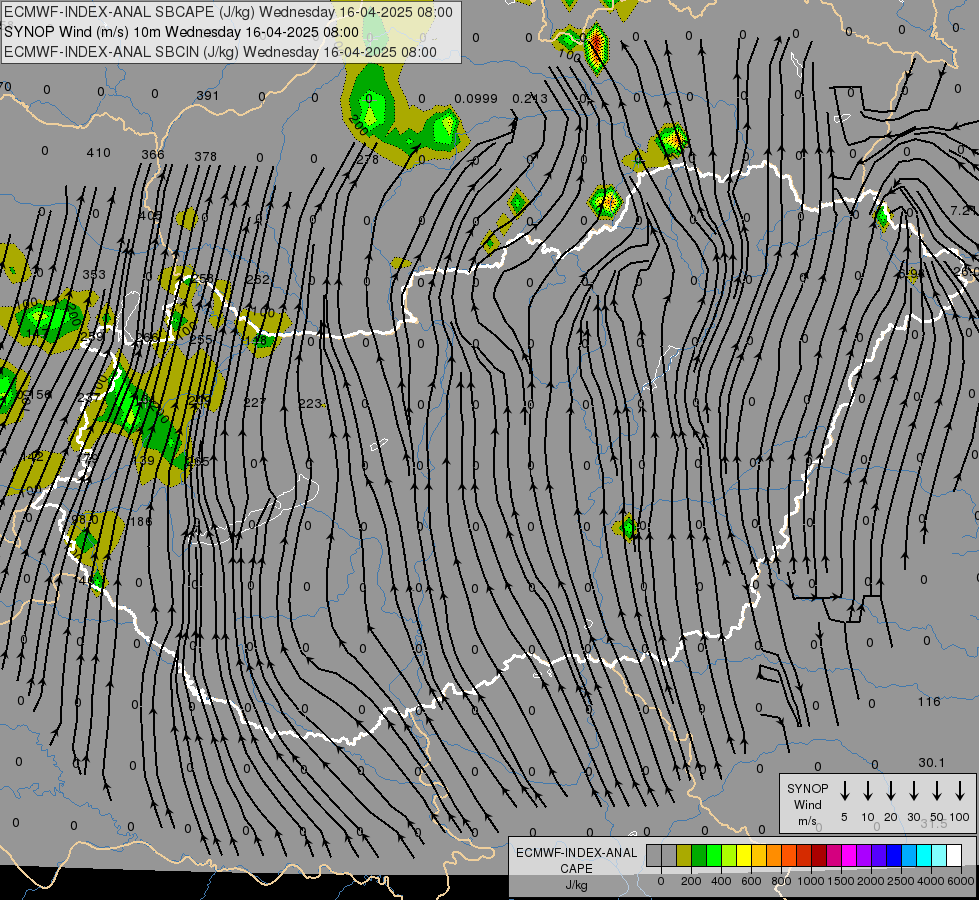The image size is (979, 900).
Task: Click the 'J/kg' unit under CAPE
Action: point(576,885)
